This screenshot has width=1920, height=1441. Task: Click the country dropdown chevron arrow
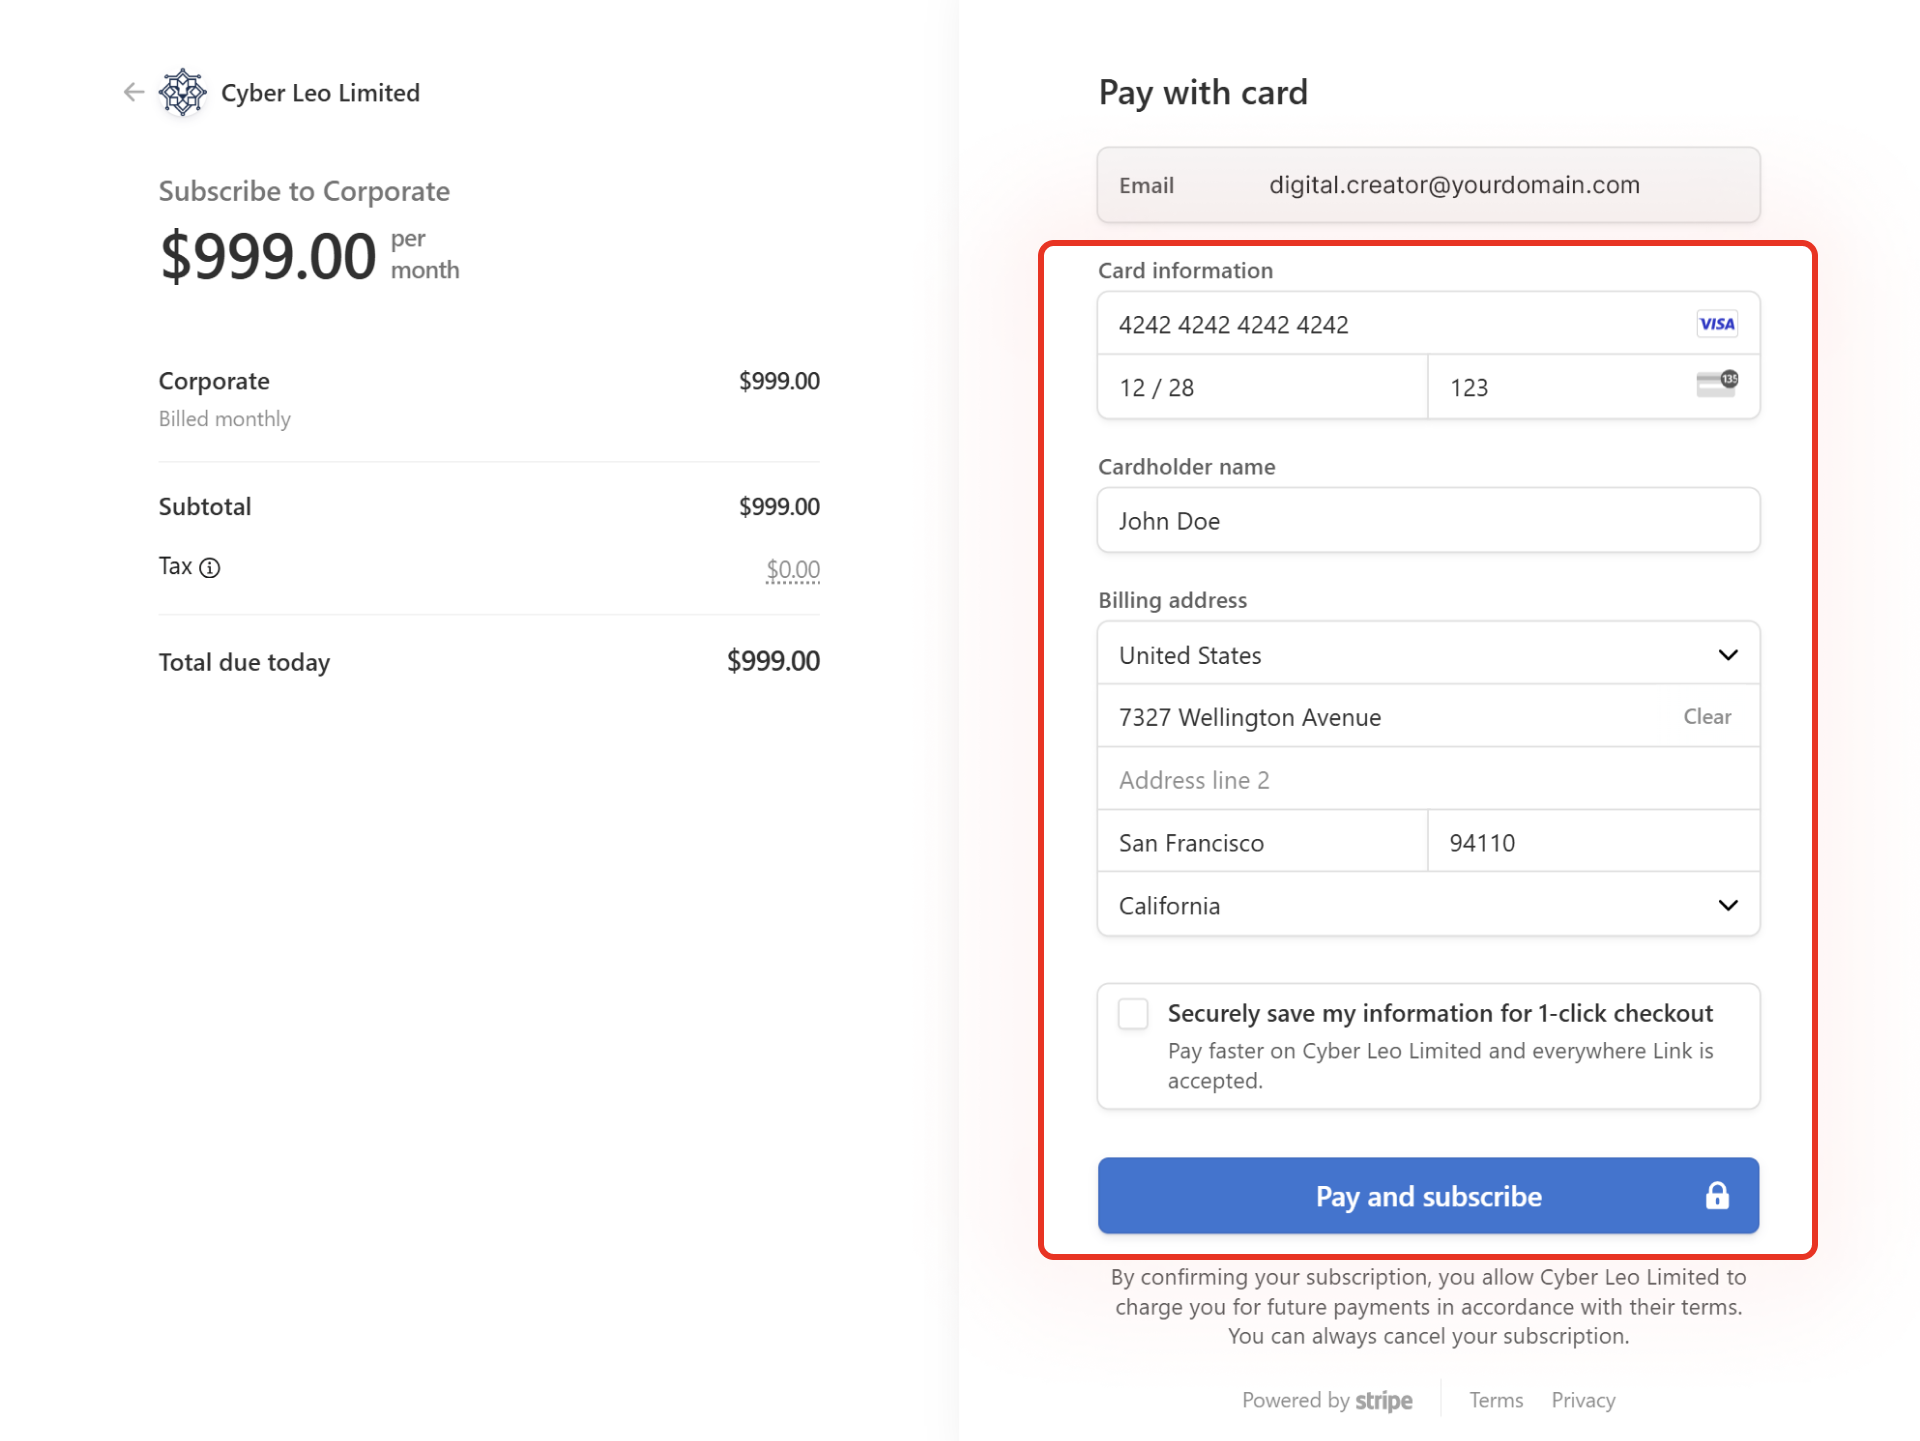(1727, 655)
